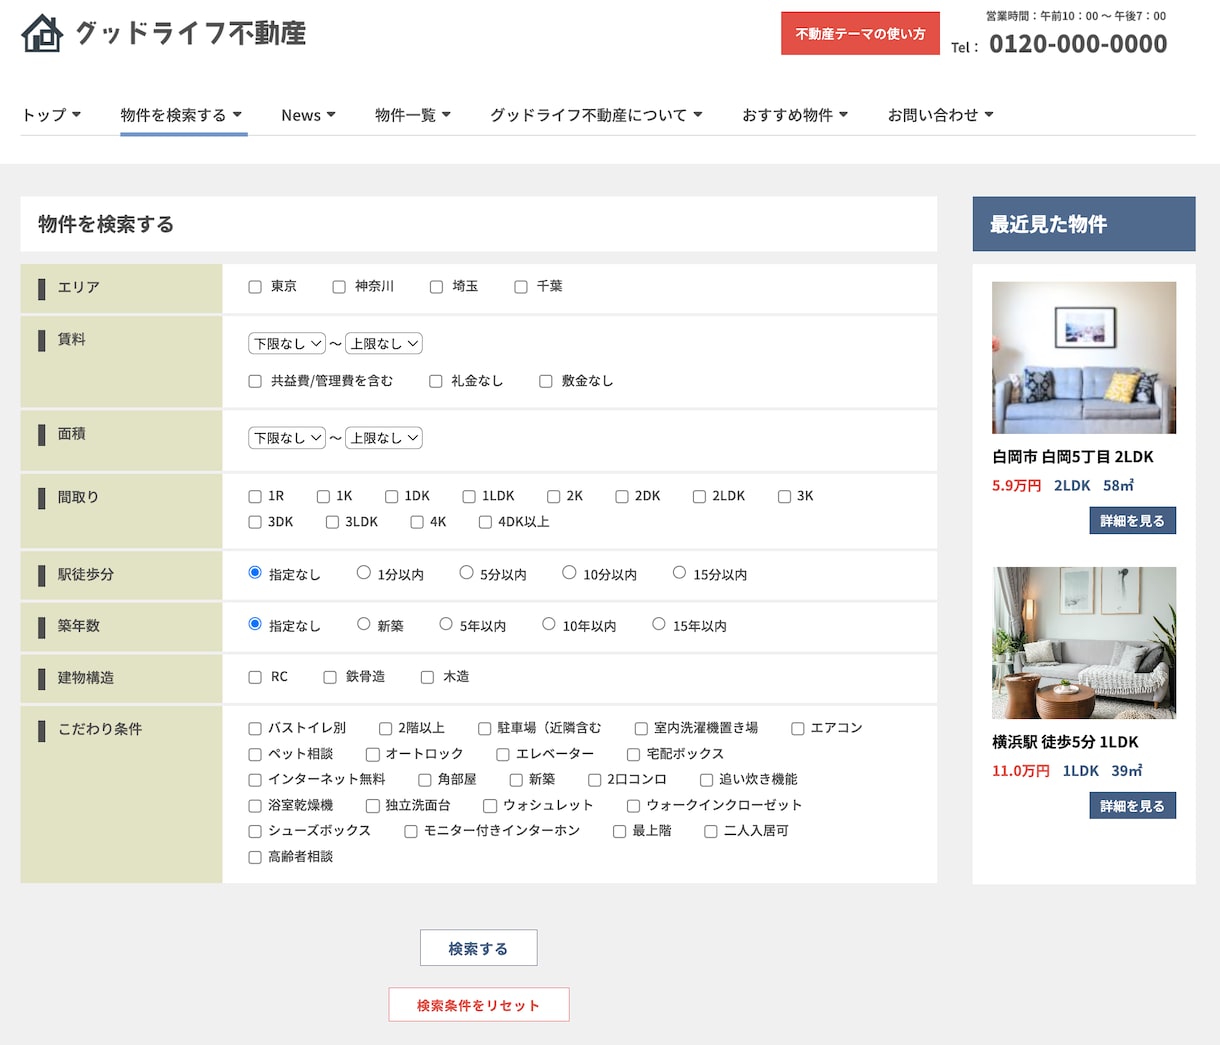
Task: Click the 検索する button
Action: pyautogui.click(x=478, y=948)
